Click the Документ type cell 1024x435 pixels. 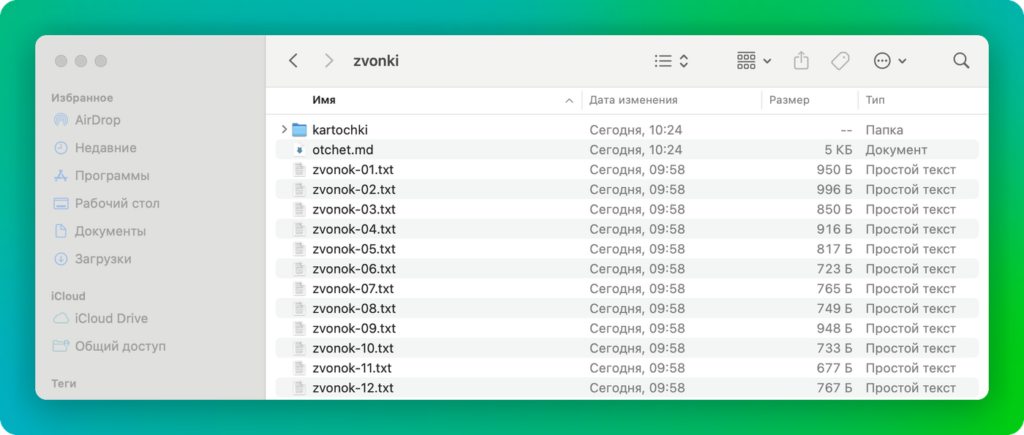(x=896, y=150)
